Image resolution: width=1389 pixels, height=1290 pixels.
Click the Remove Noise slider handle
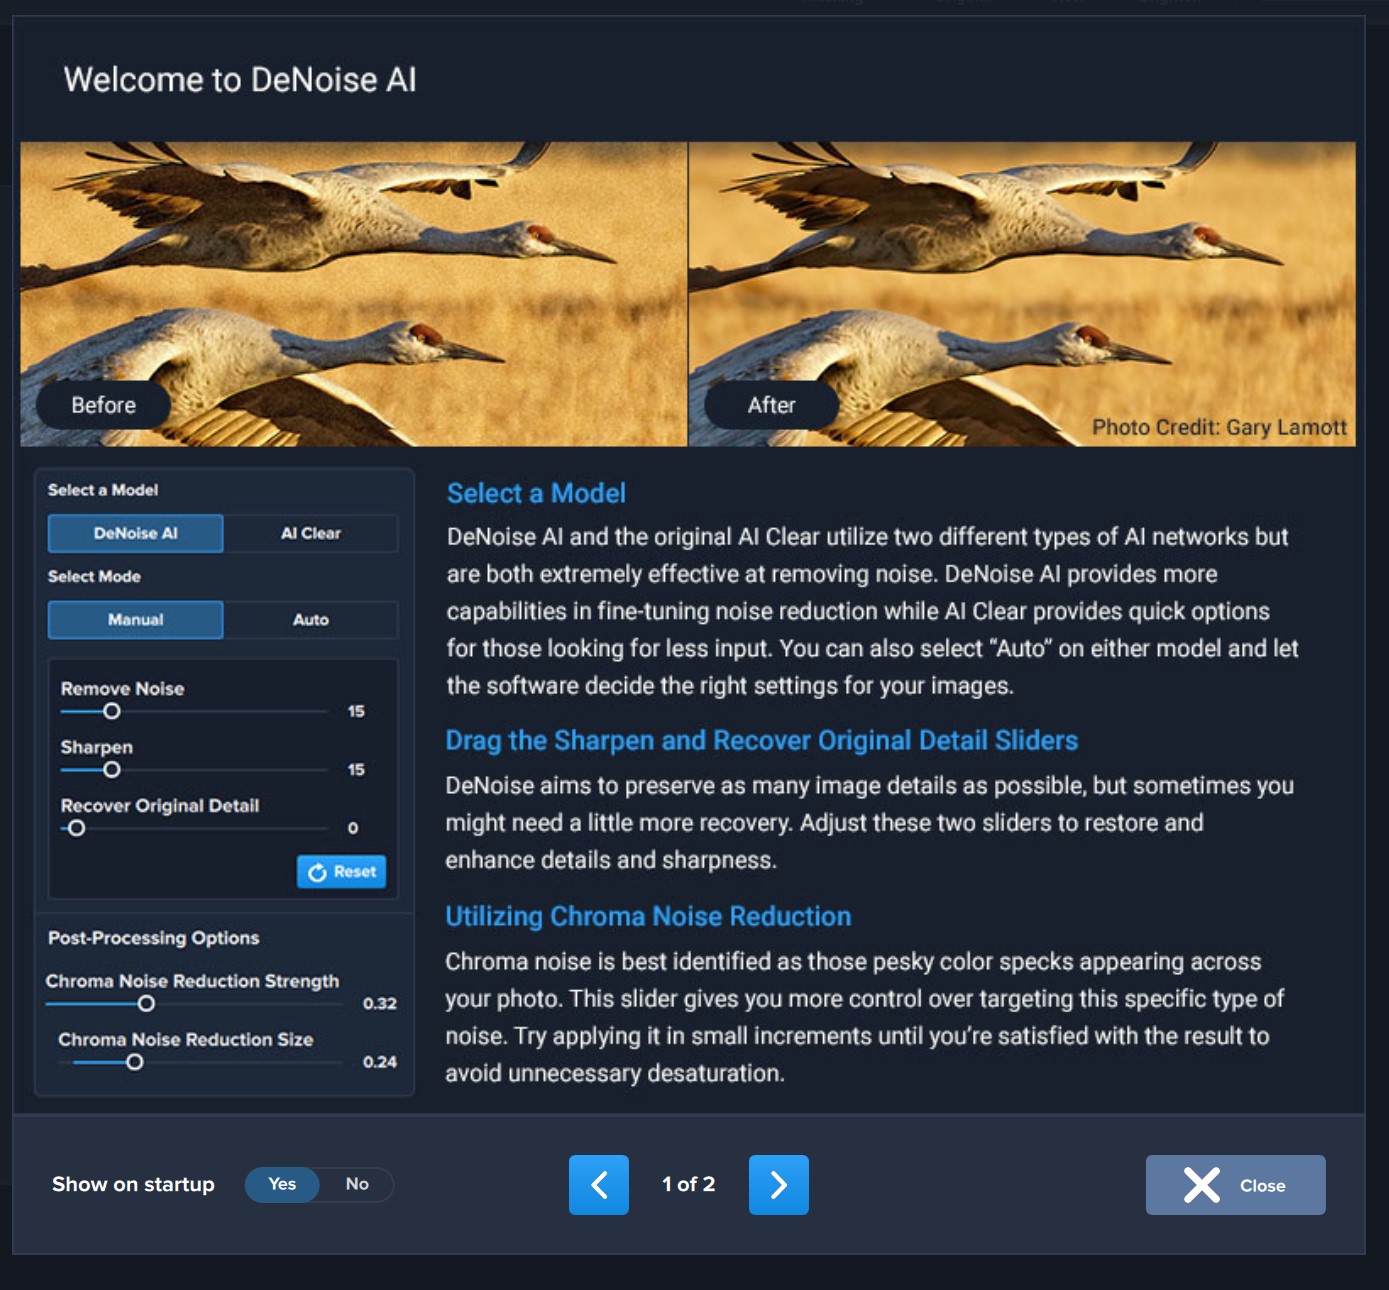pos(112,711)
